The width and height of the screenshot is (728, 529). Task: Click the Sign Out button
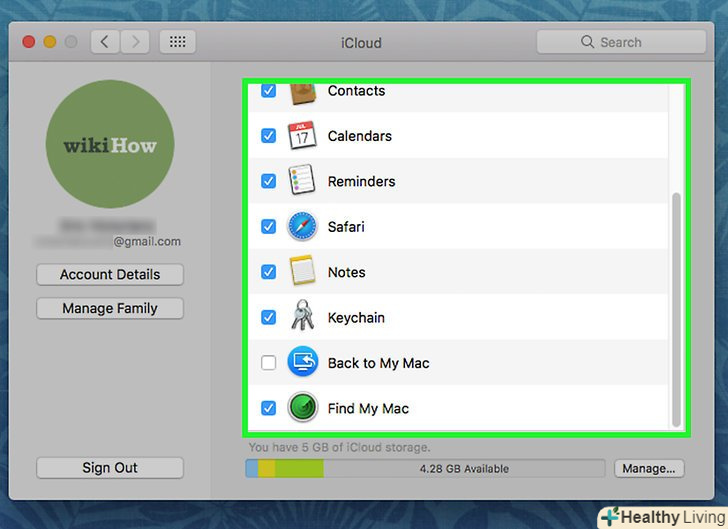click(x=110, y=468)
